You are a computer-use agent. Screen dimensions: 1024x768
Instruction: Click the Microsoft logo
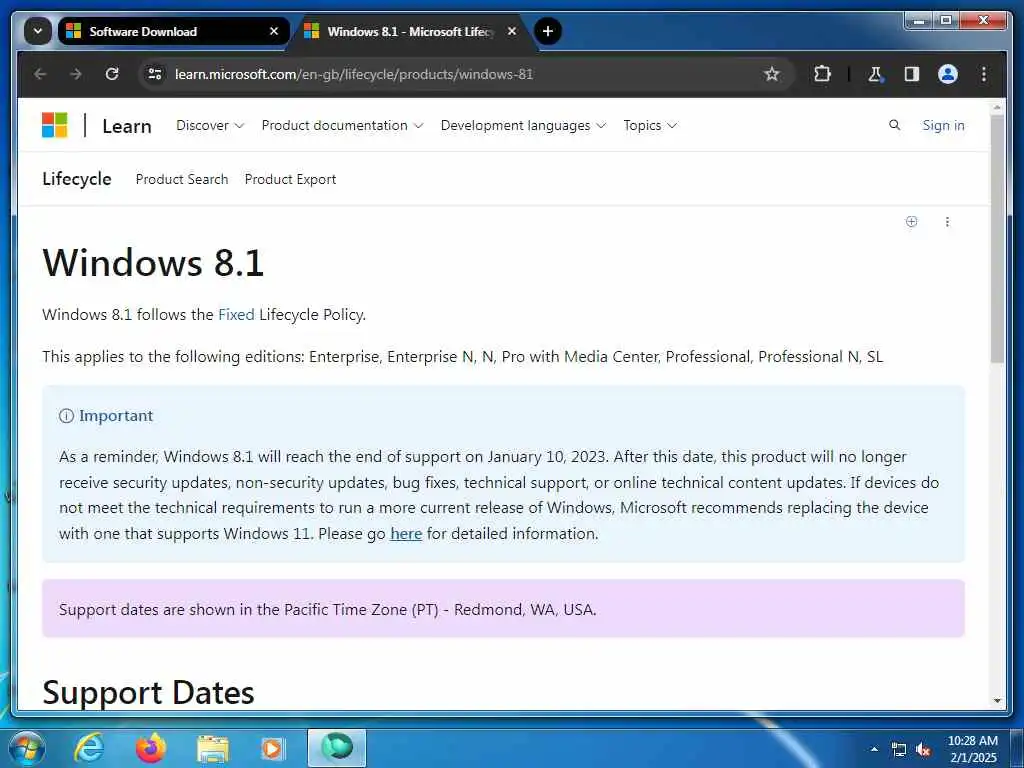click(55, 125)
